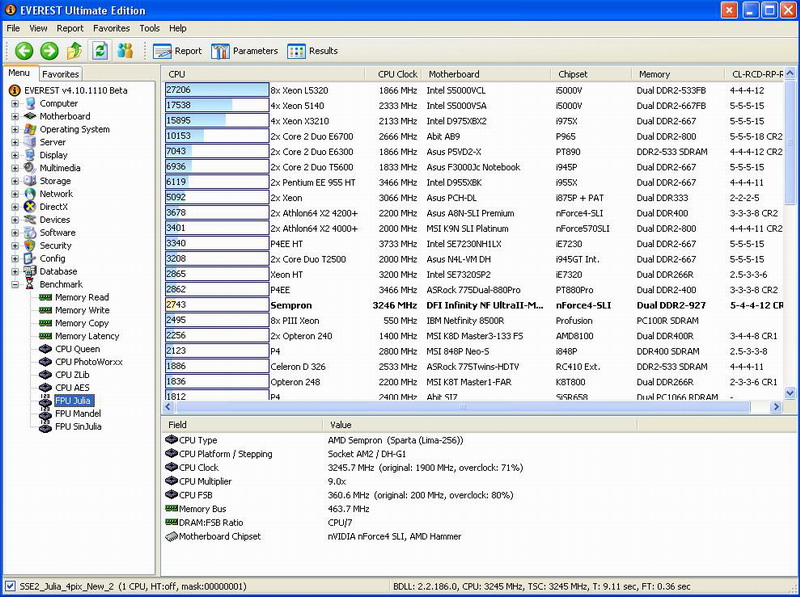
Task: Expand the Display tree node
Action: point(15,155)
